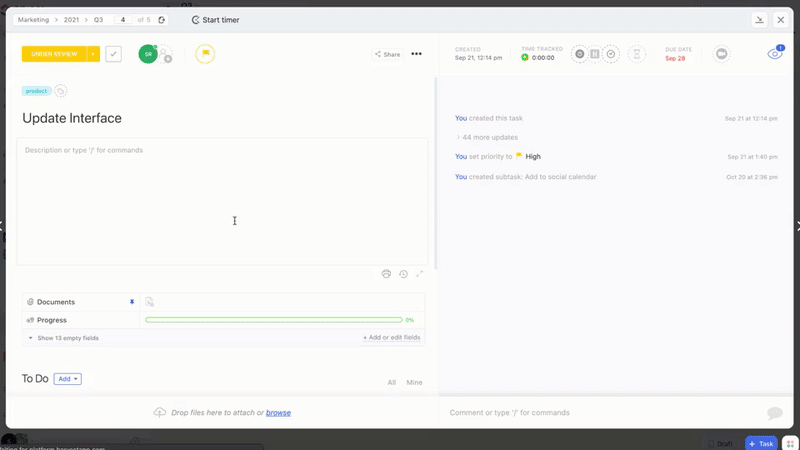Image resolution: width=800 pixels, height=450 pixels.
Task: Click the Under Review status button
Action: [54, 54]
